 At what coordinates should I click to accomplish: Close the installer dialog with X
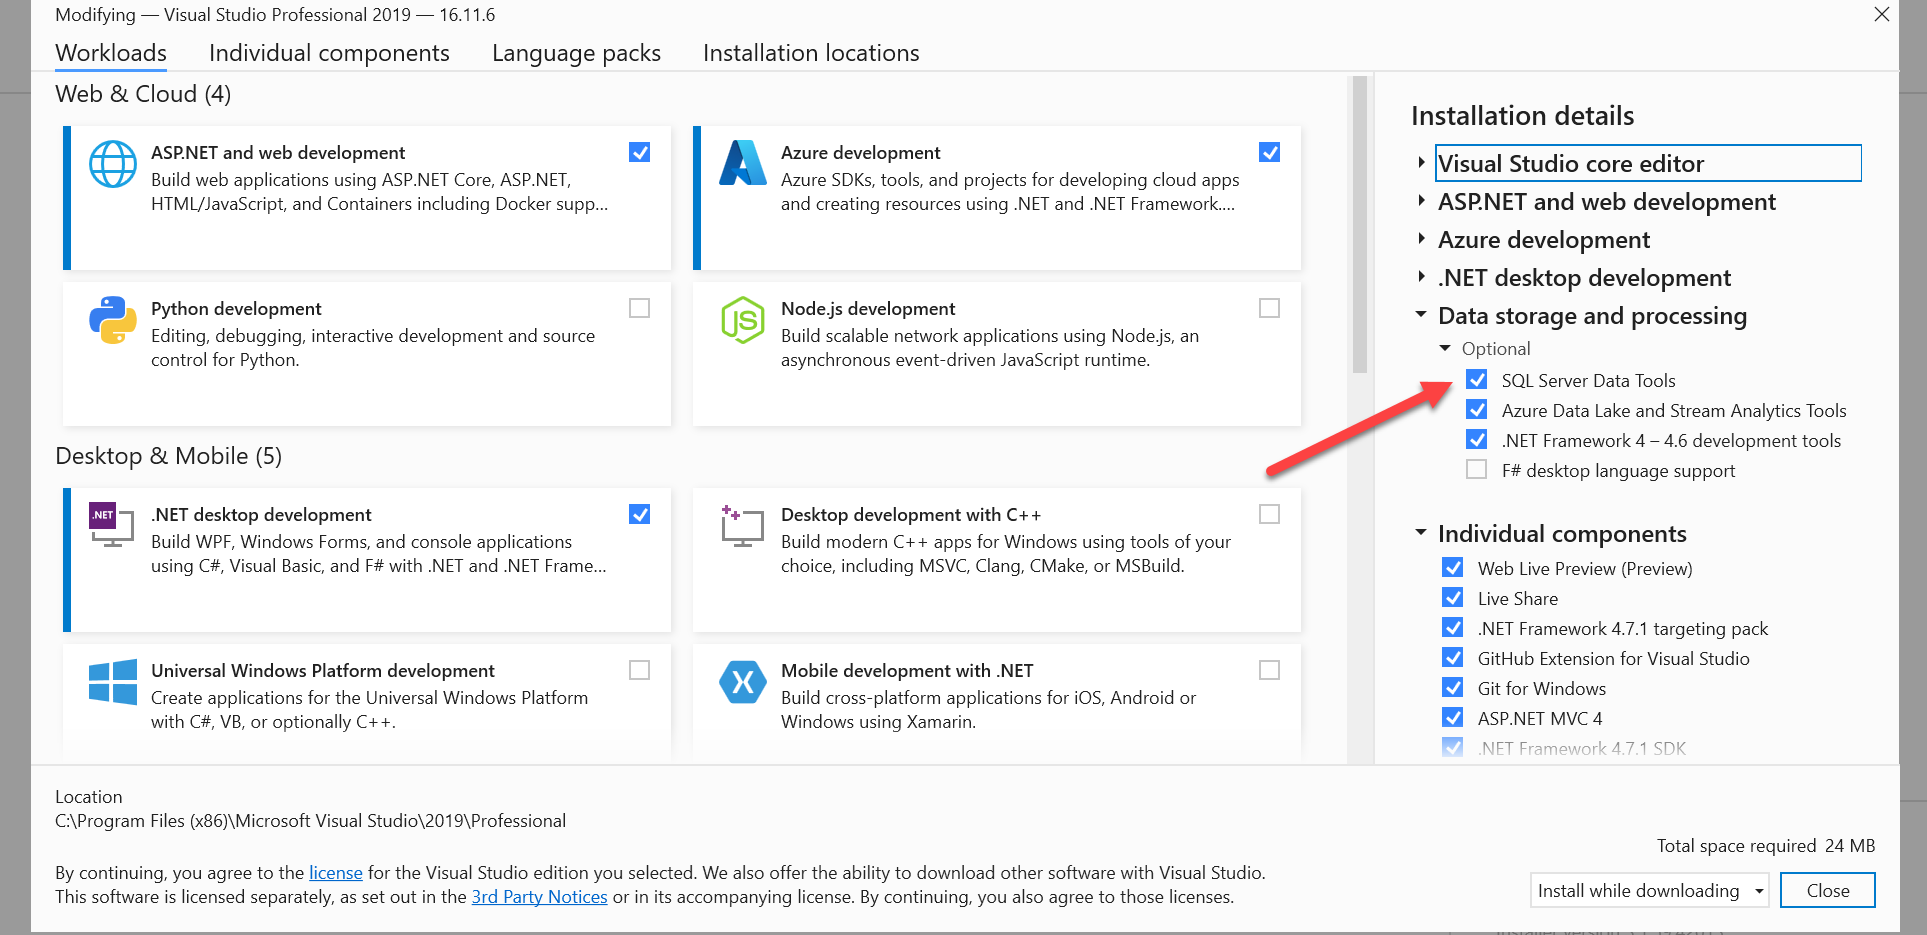point(1882,14)
